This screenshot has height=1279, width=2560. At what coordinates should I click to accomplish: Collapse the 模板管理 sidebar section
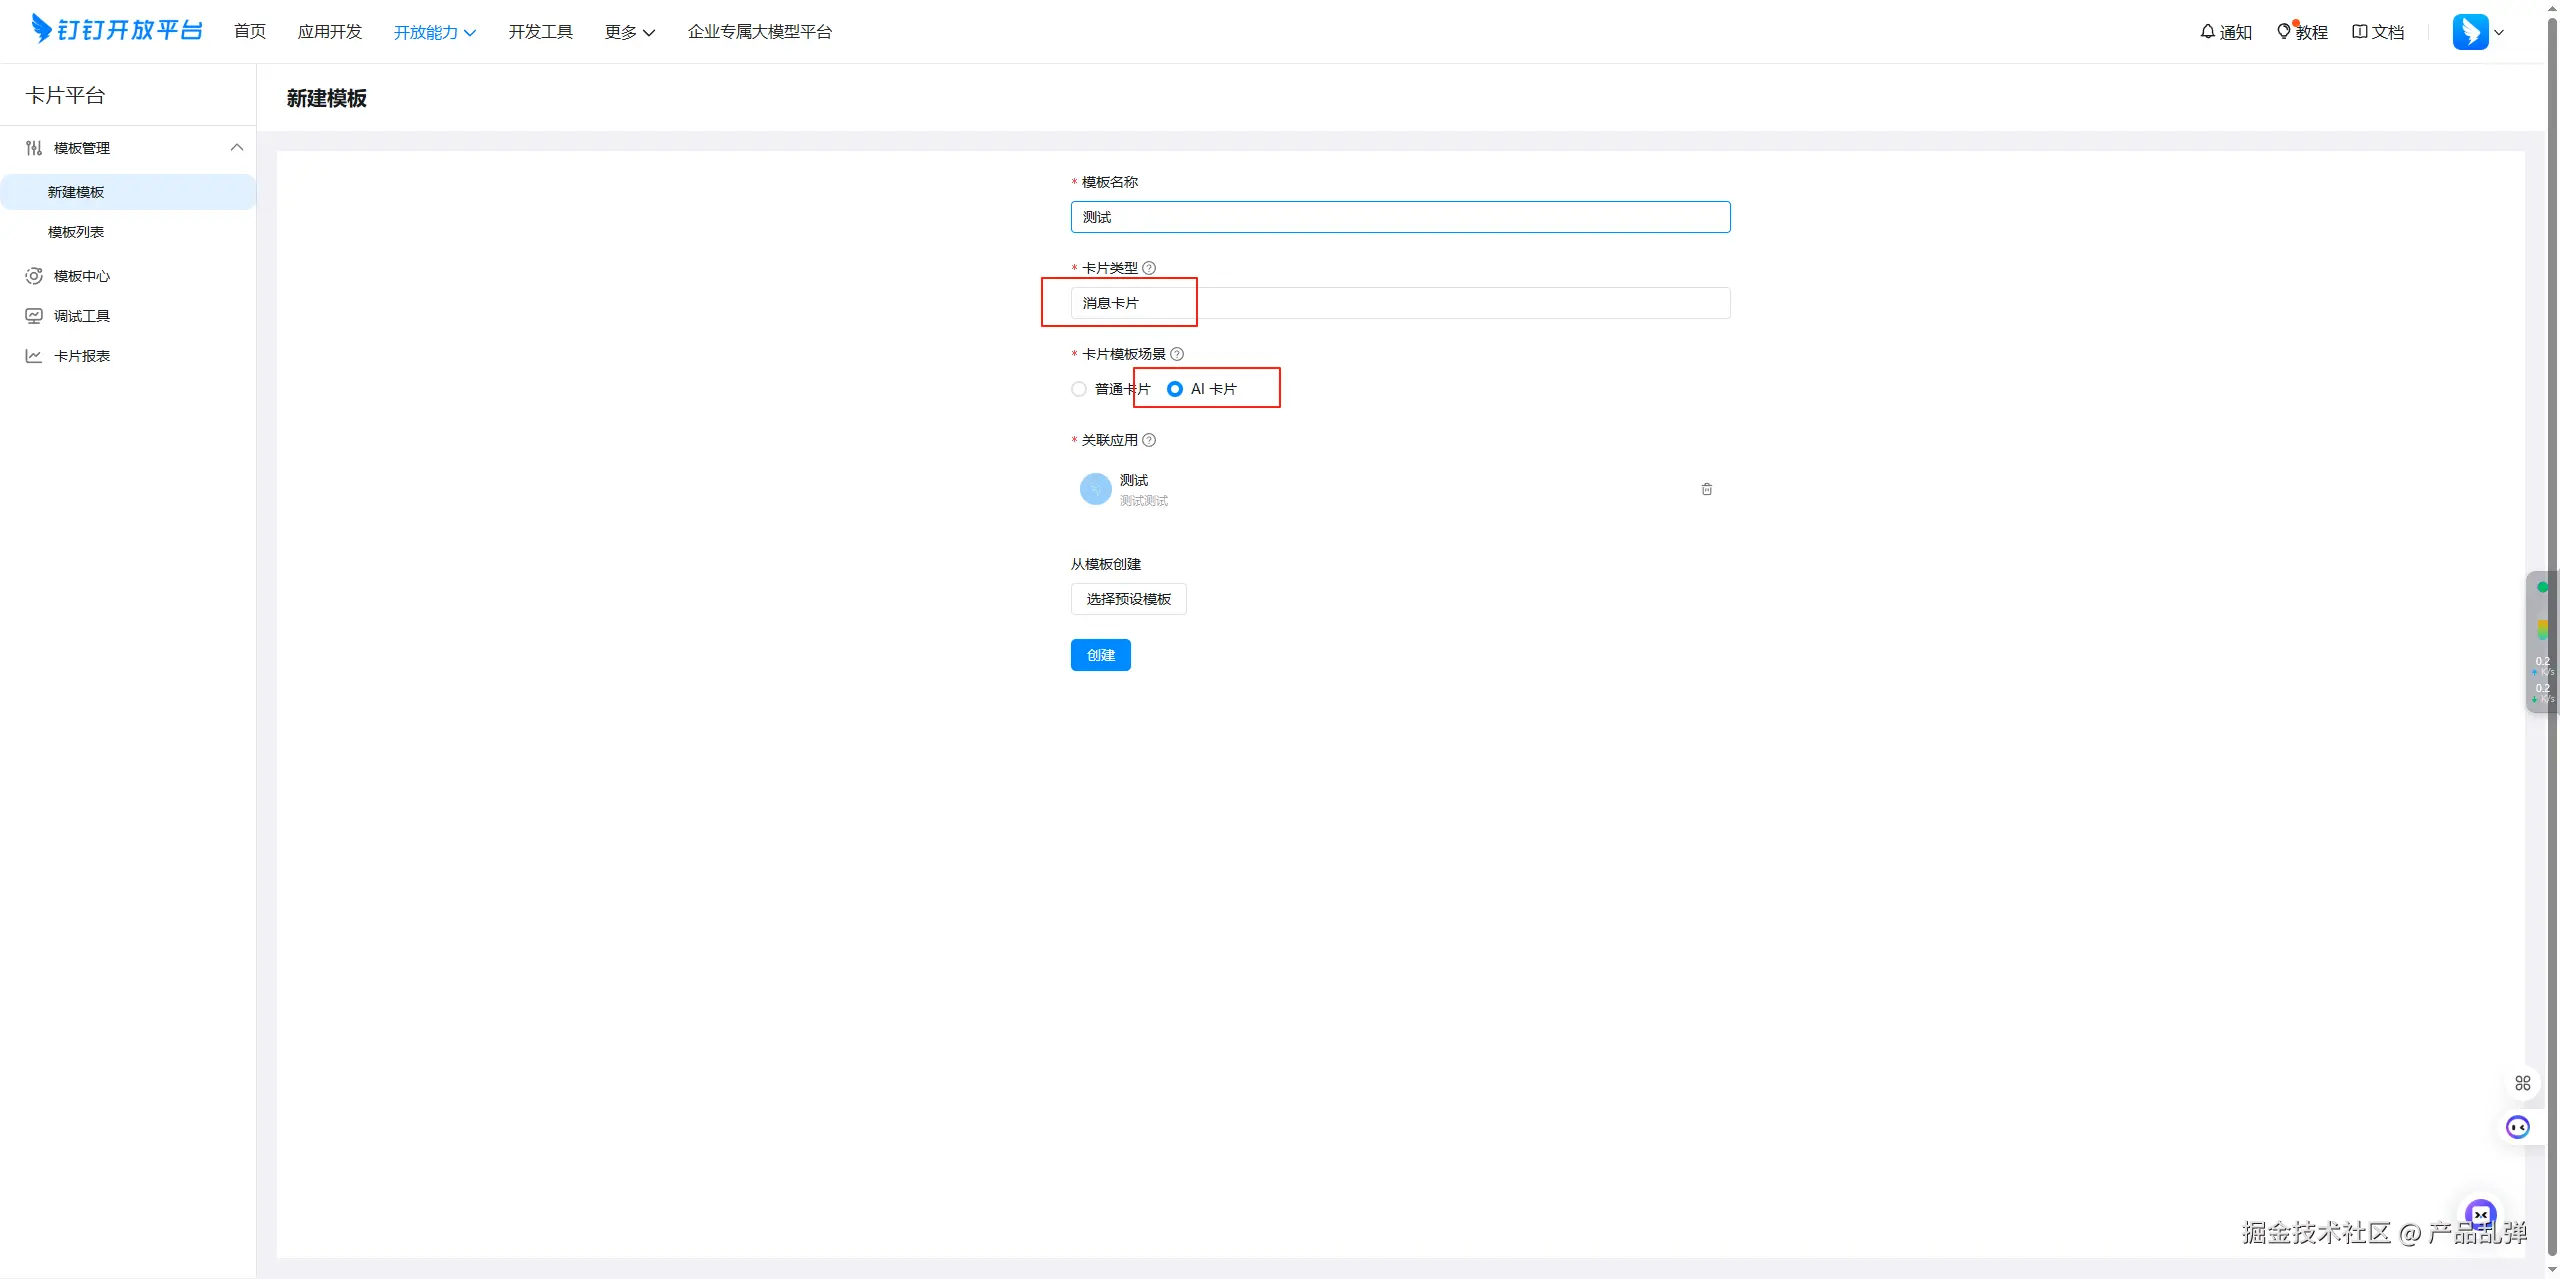click(x=236, y=148)
